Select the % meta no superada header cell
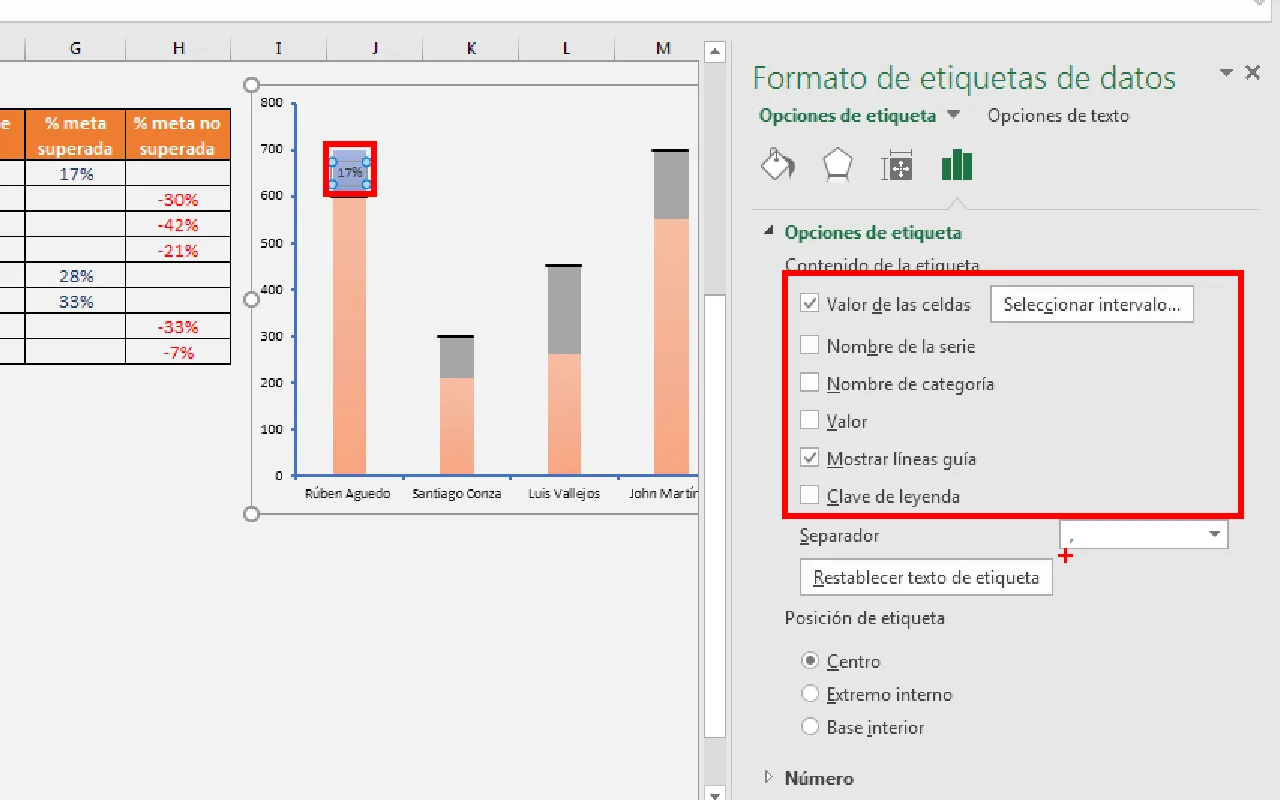 [x=179, y=136]
